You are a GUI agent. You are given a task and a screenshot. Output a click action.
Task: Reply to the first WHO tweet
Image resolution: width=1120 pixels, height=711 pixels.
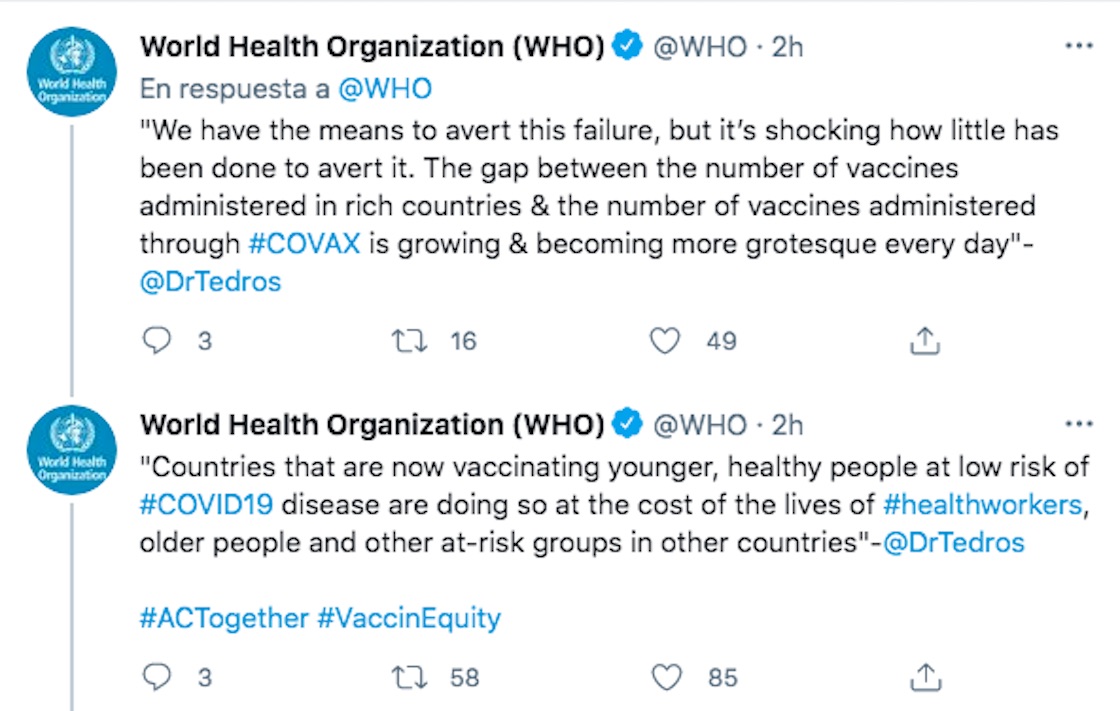tap(158, 342)
